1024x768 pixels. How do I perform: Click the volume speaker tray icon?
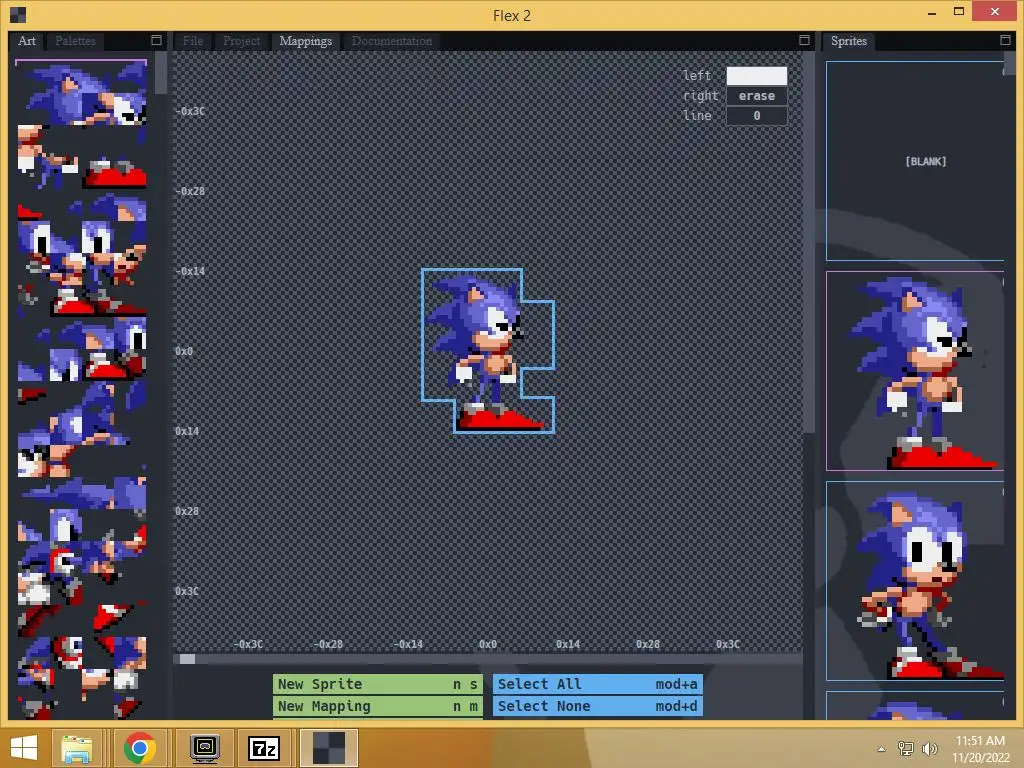tap(929, 748)
